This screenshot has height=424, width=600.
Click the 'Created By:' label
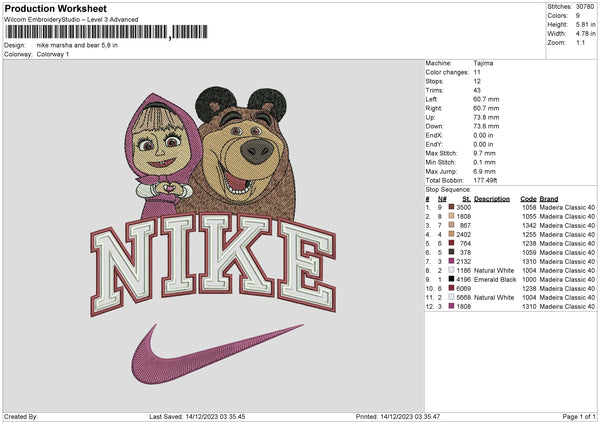pyautogui.click(x=21, y=416)
